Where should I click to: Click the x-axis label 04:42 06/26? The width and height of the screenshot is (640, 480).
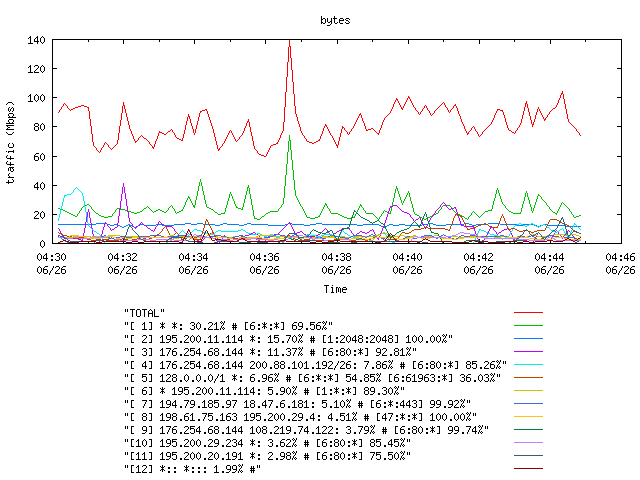478,264
